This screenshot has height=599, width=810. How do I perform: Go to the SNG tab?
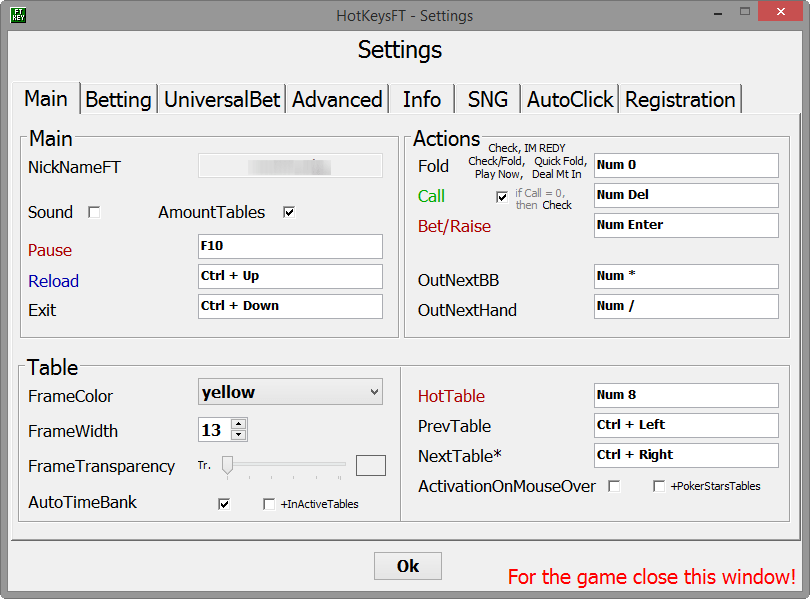488,99
